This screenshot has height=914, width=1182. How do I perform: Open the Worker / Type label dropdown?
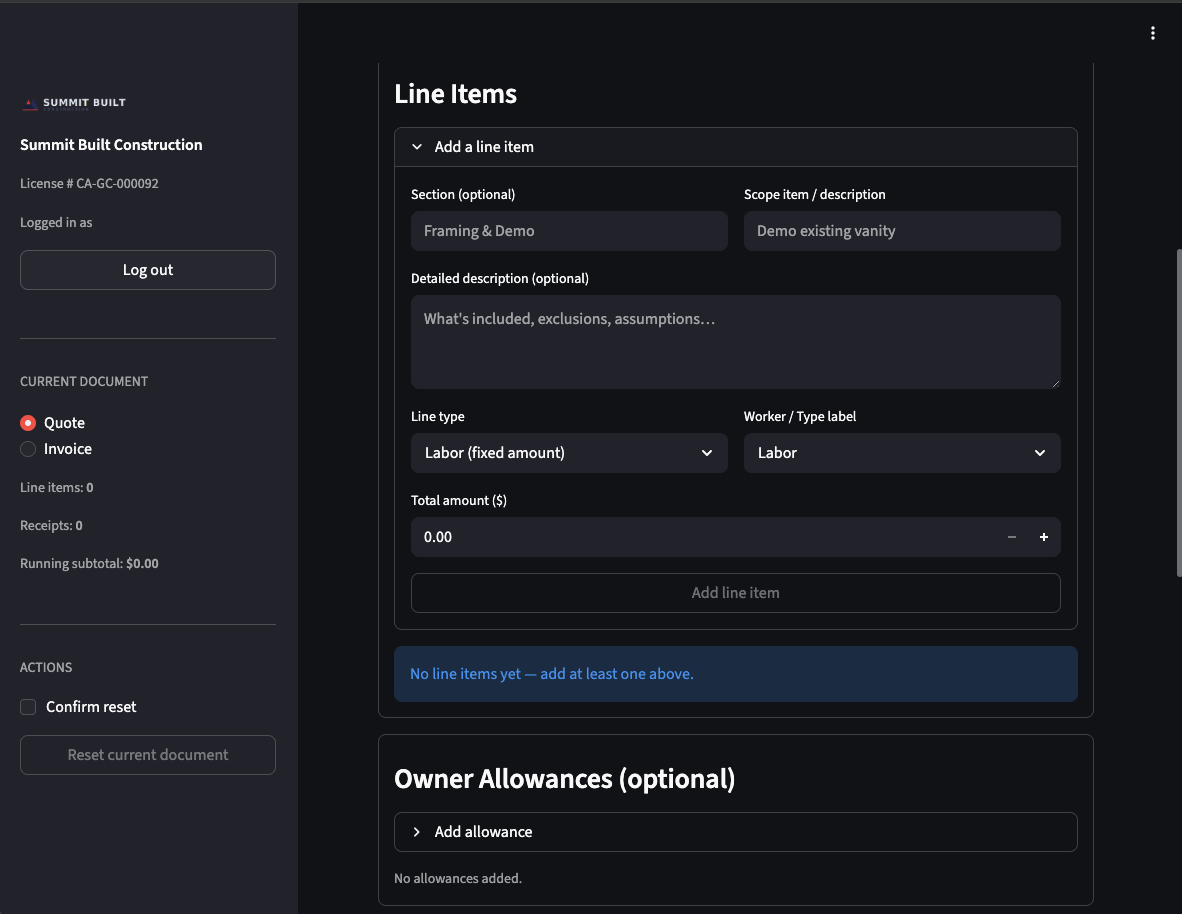point(902,453)
